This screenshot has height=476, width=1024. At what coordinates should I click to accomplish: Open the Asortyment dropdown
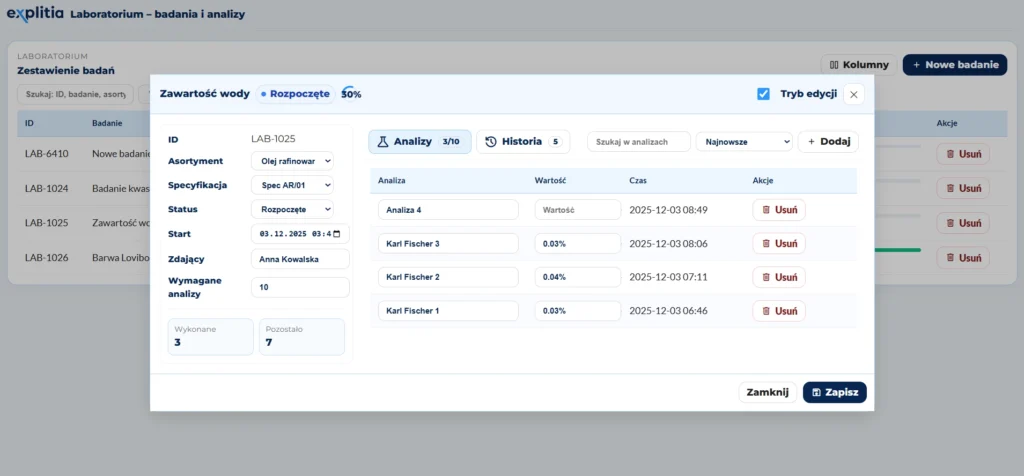291,161
